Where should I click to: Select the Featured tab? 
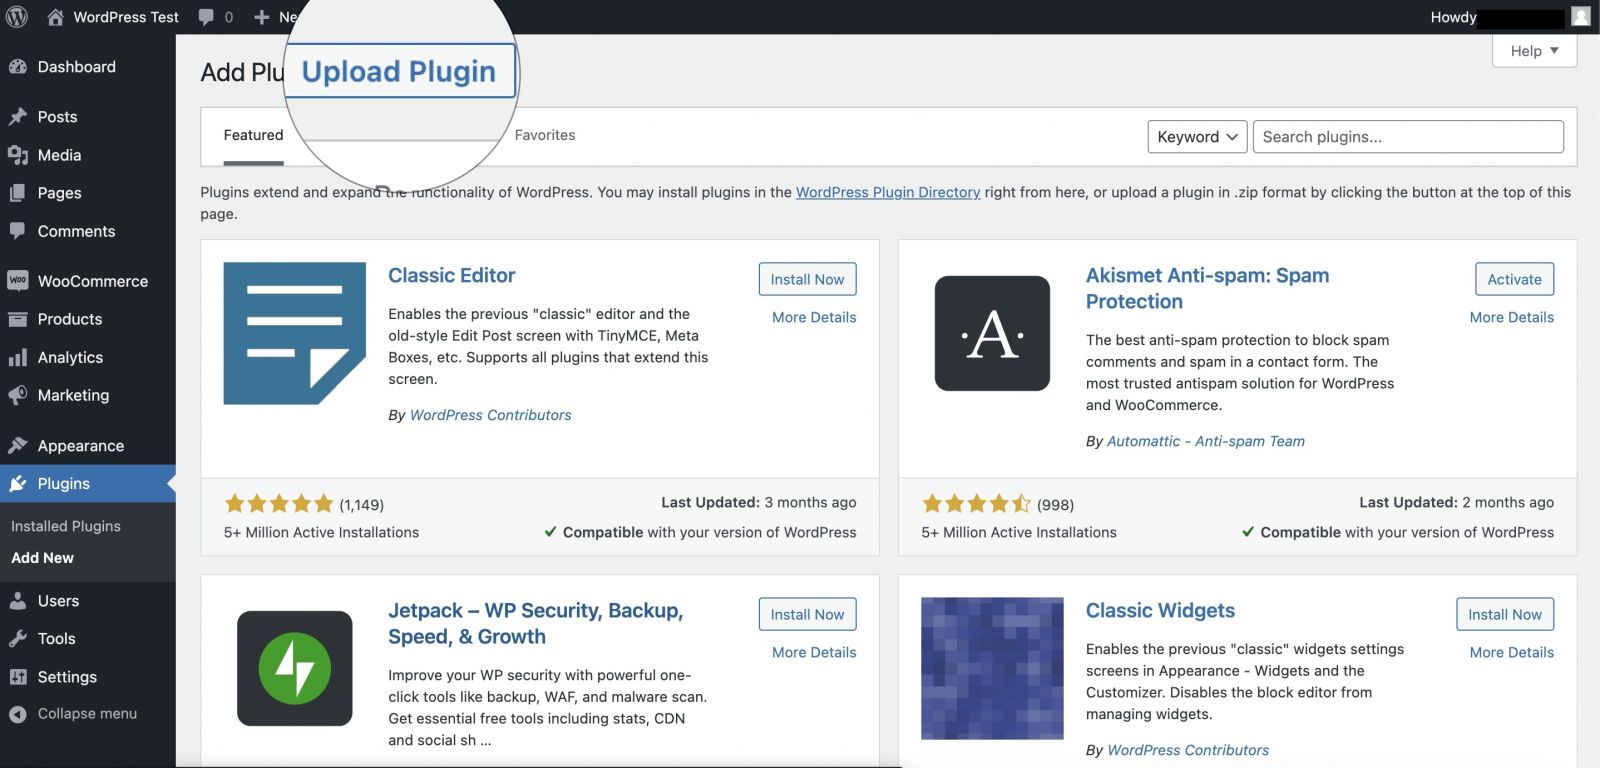(x=253, y=135)
